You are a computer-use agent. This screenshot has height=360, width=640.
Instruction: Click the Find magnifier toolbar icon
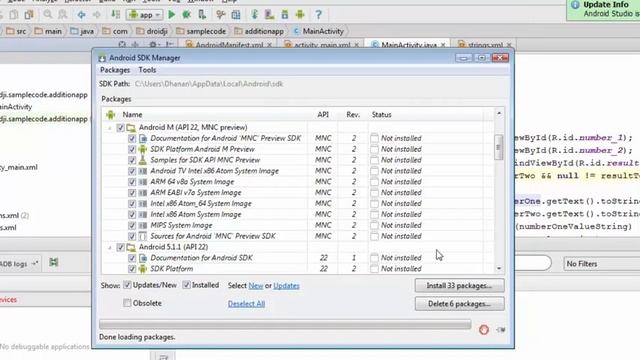[x=48, y=15]
